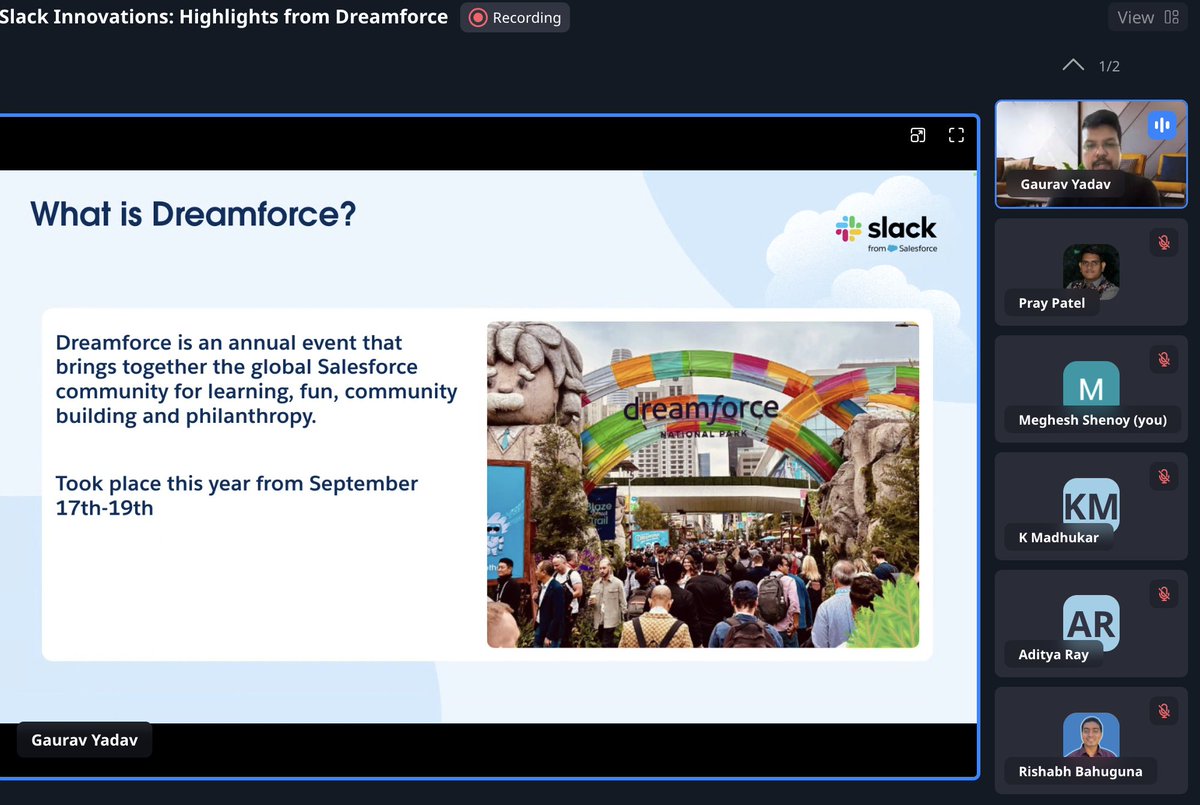The height and width of the screenshot is (805, 1200).
Task: Click Aditya Ray's muted microphone icon
Action: (1163, 593)
